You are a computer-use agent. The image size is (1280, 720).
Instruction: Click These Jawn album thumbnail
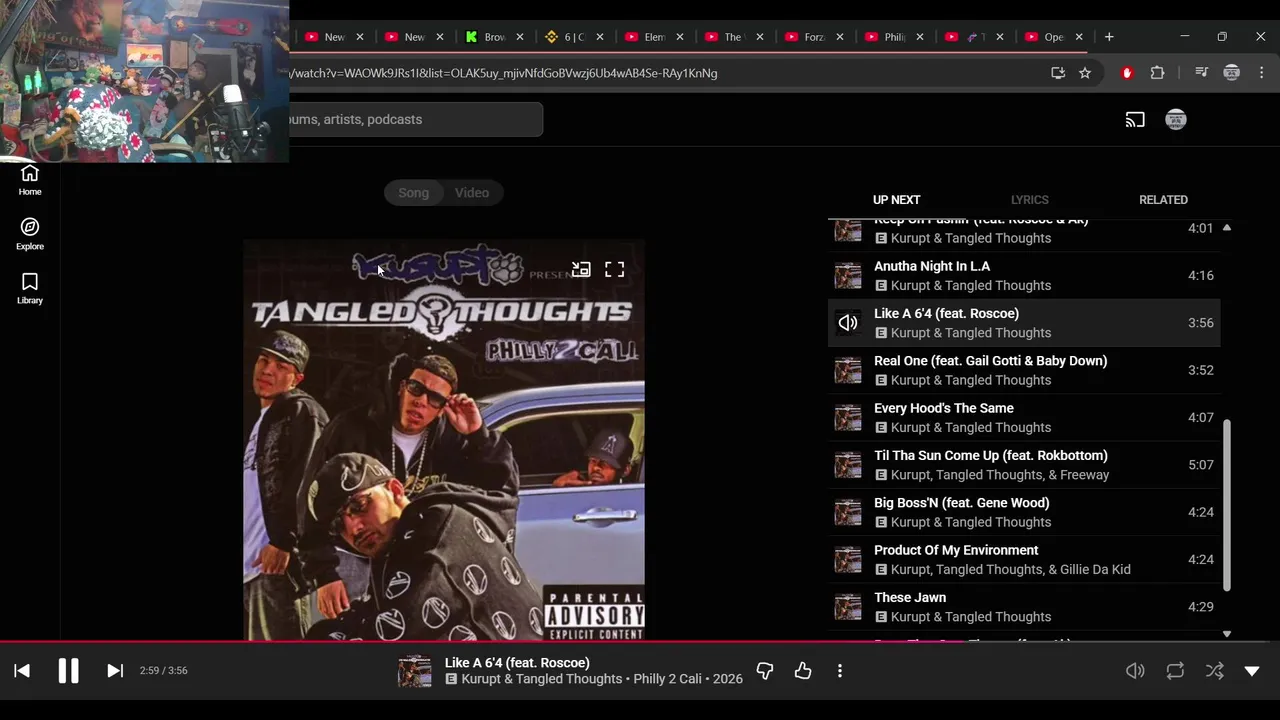coord(848,607)
